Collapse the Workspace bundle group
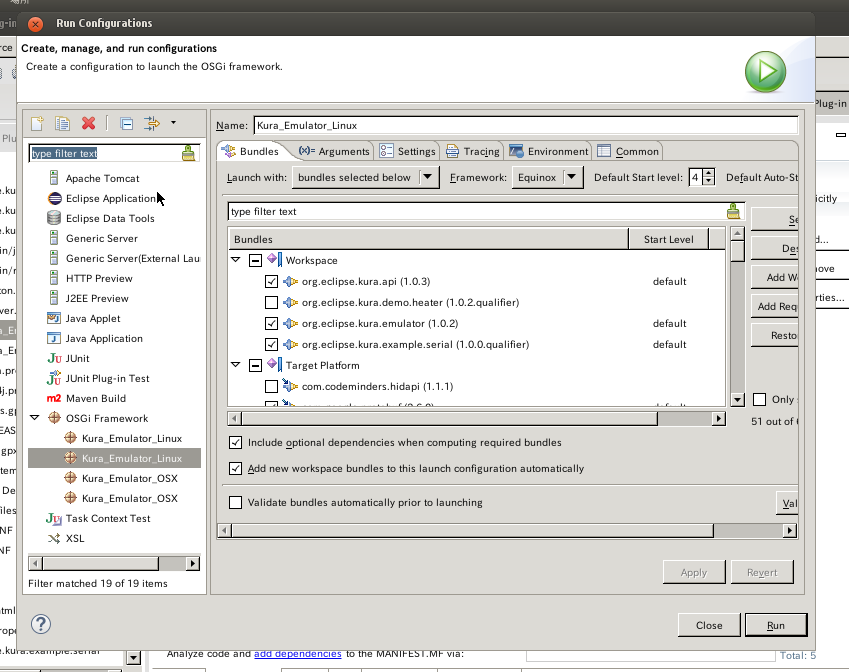 point(236,260)
